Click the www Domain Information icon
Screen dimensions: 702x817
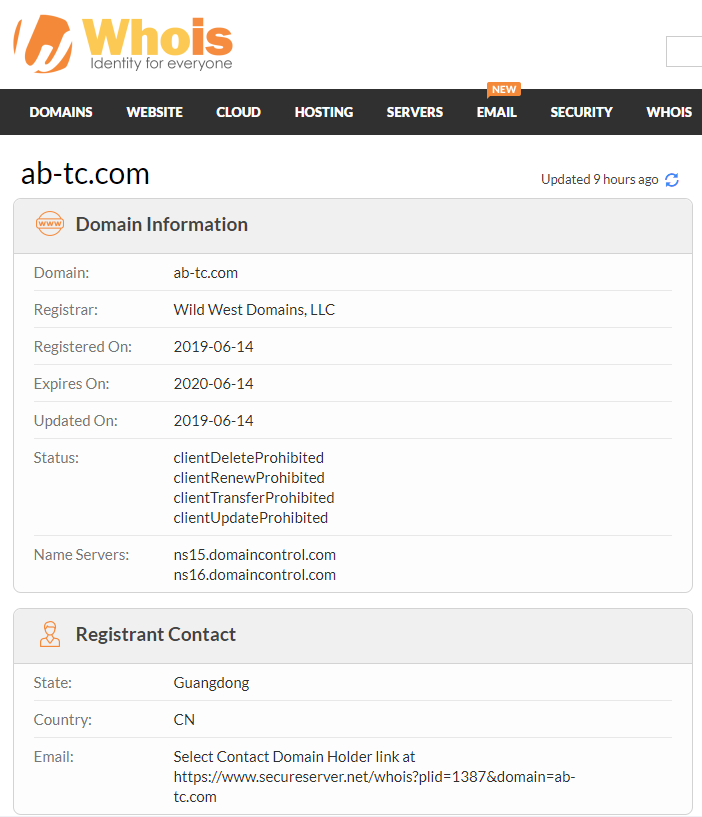tap(50, 224)
